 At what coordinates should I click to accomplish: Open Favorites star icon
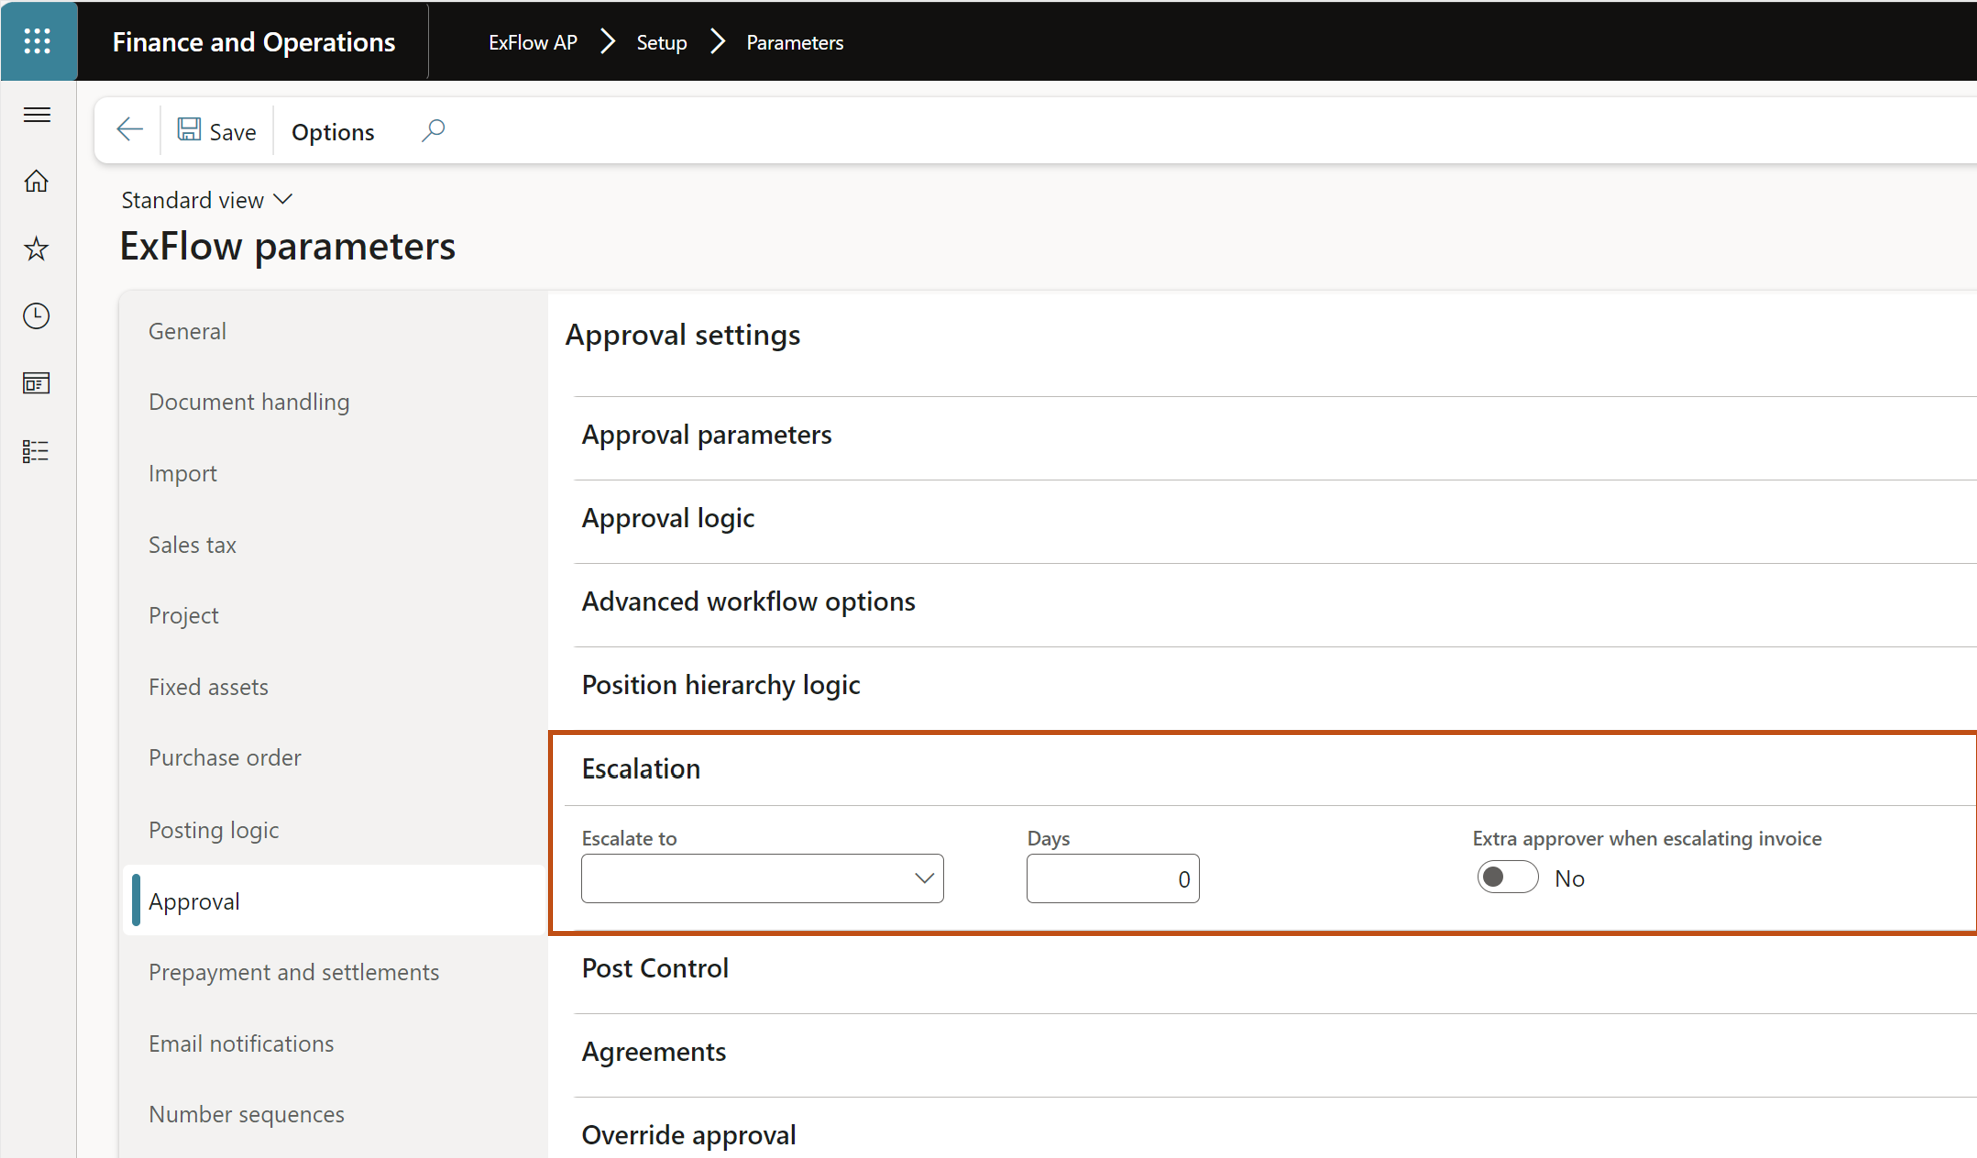[x=37, y=249]
